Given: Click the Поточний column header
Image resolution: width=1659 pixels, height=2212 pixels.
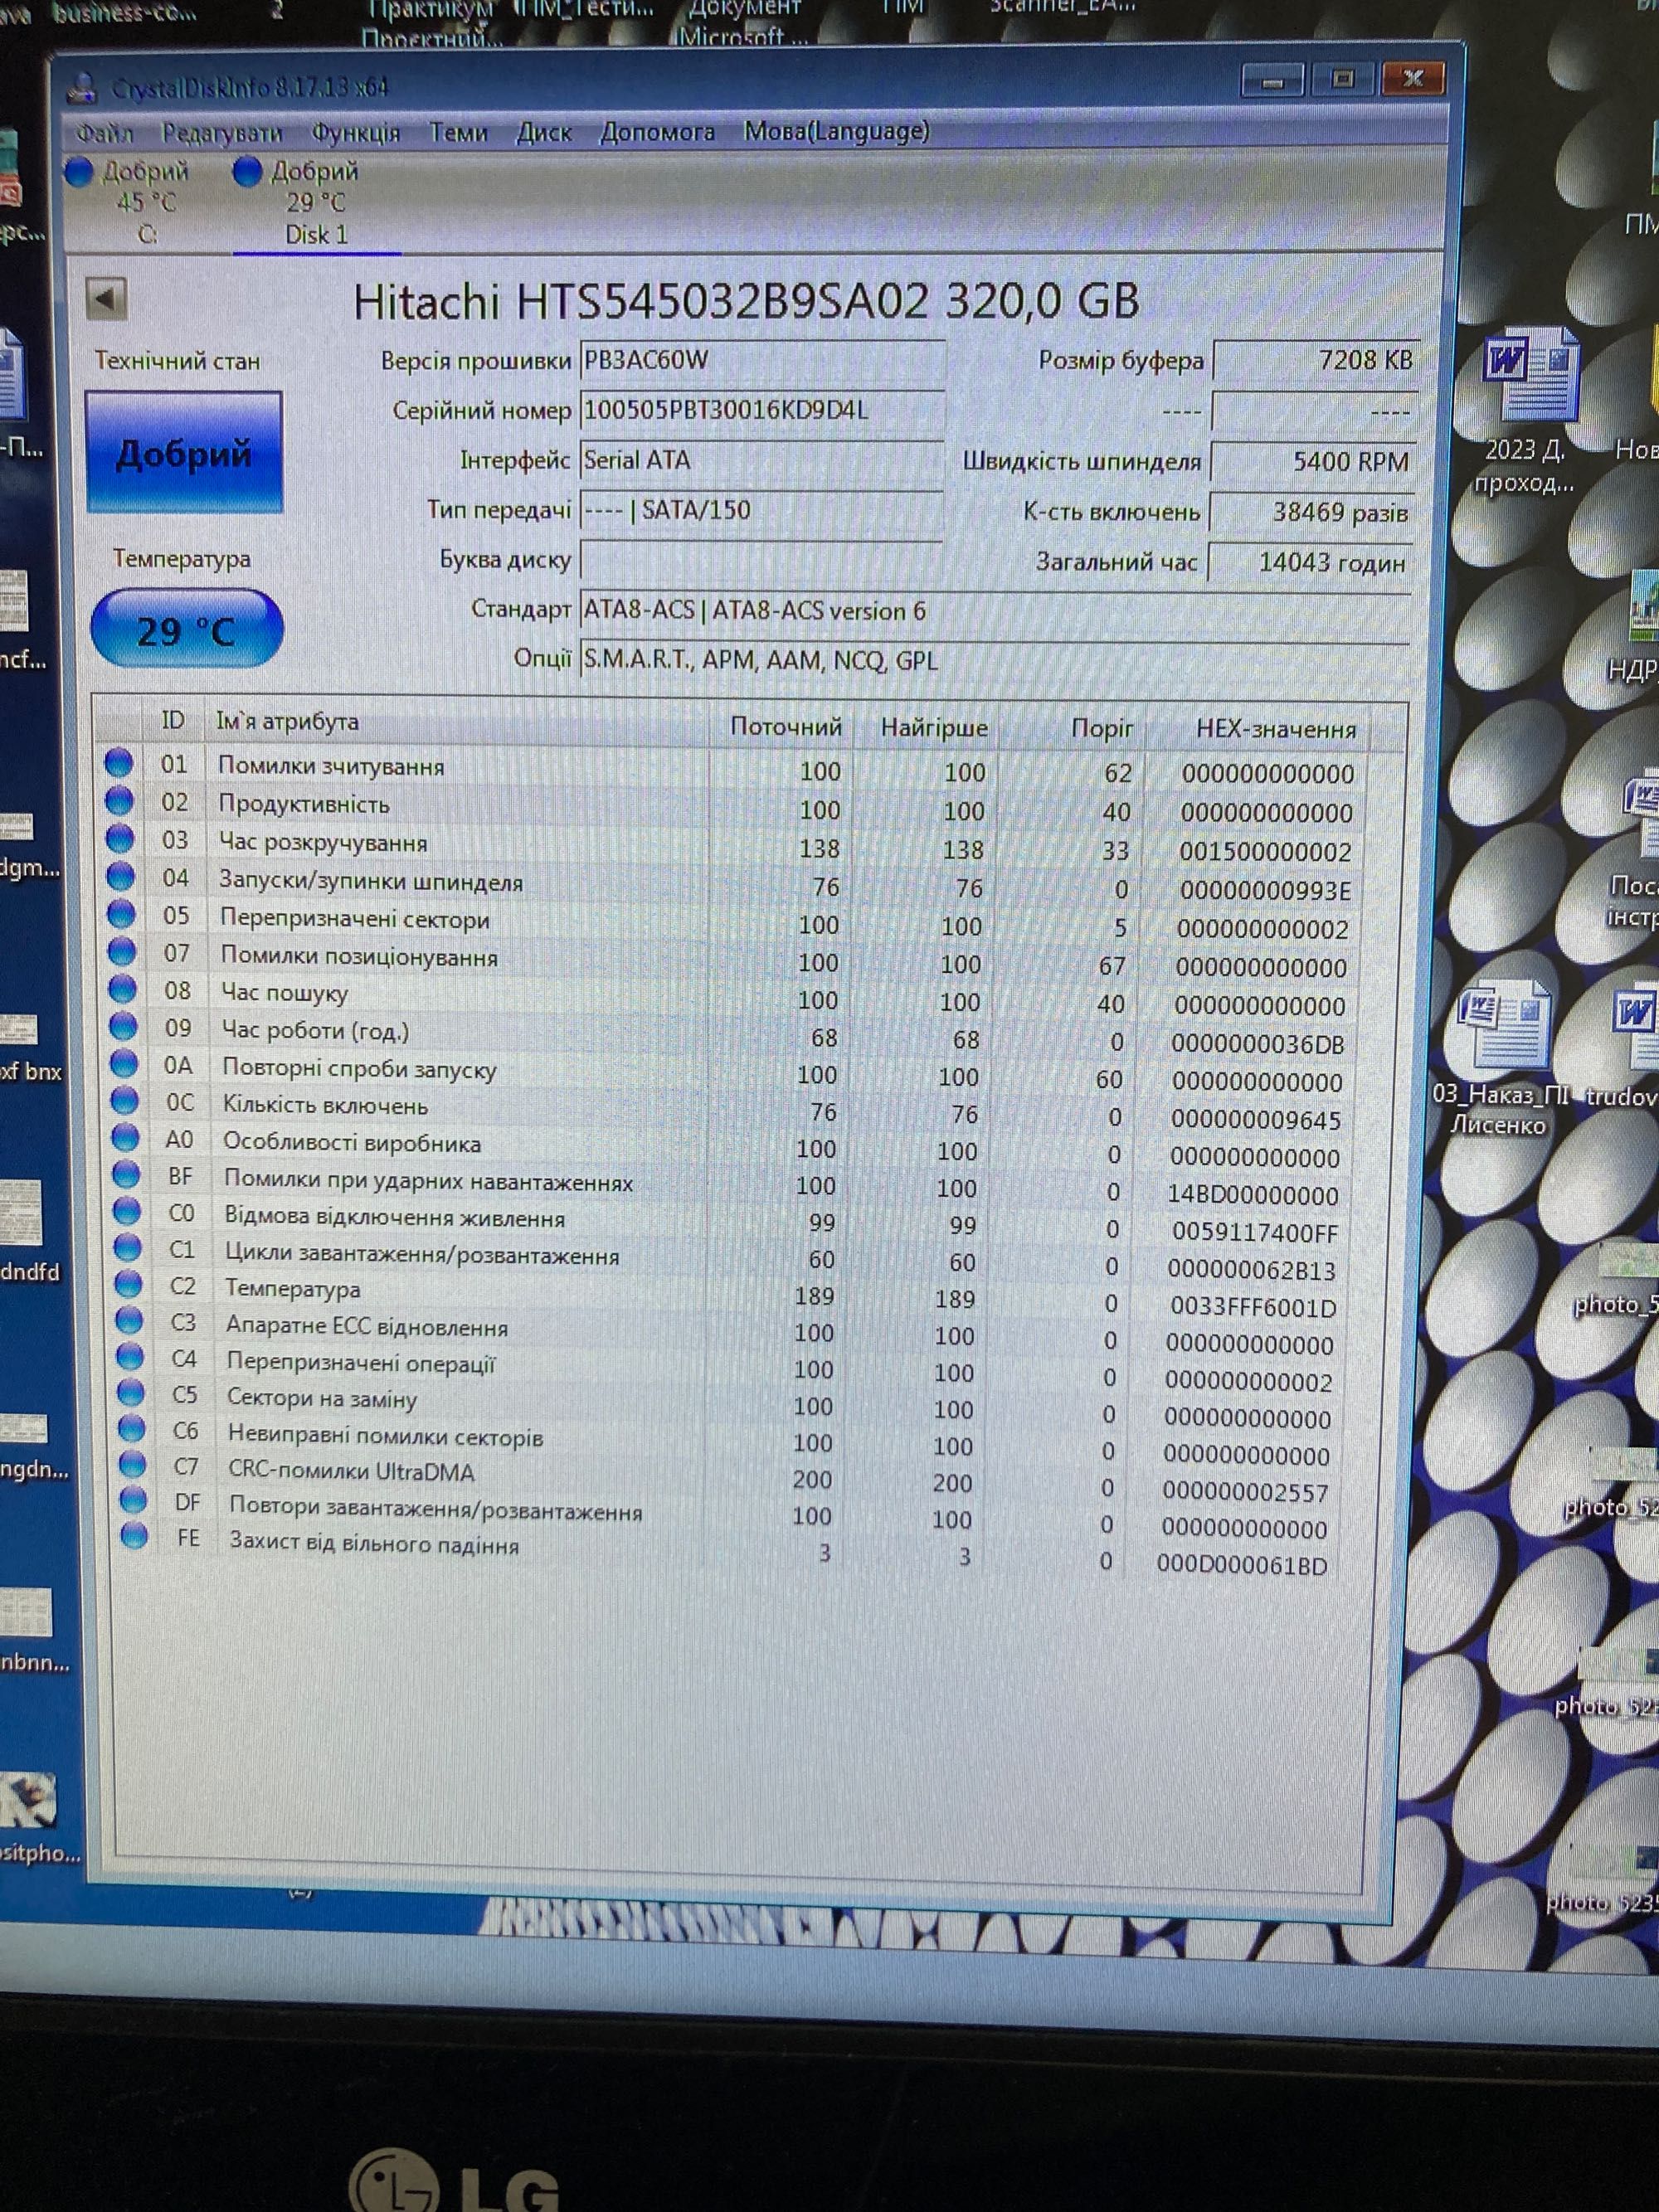Looking at the screenshot, I should [786, 726].
